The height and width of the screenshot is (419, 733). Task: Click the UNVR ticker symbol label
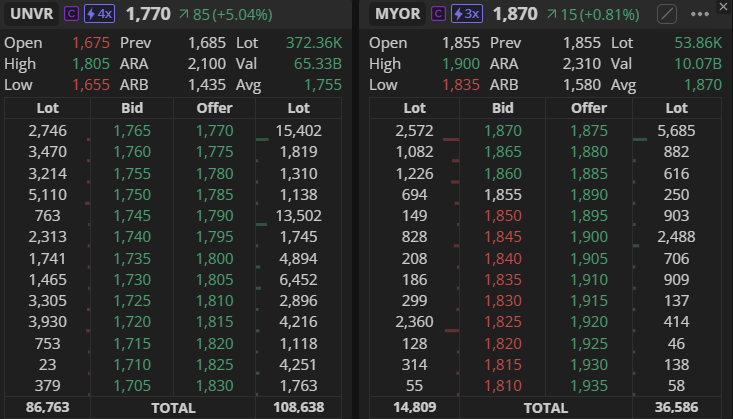click(31, 14)
